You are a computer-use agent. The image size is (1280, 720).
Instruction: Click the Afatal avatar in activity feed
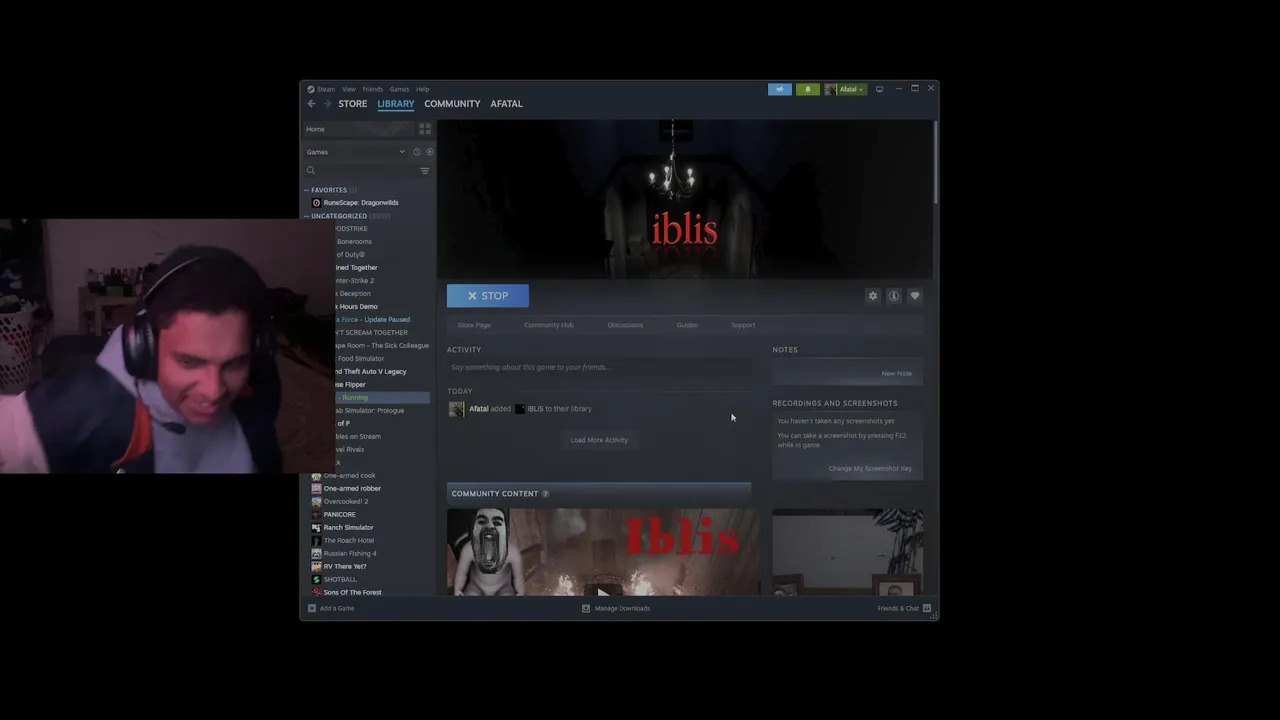[x=457, y=409]
